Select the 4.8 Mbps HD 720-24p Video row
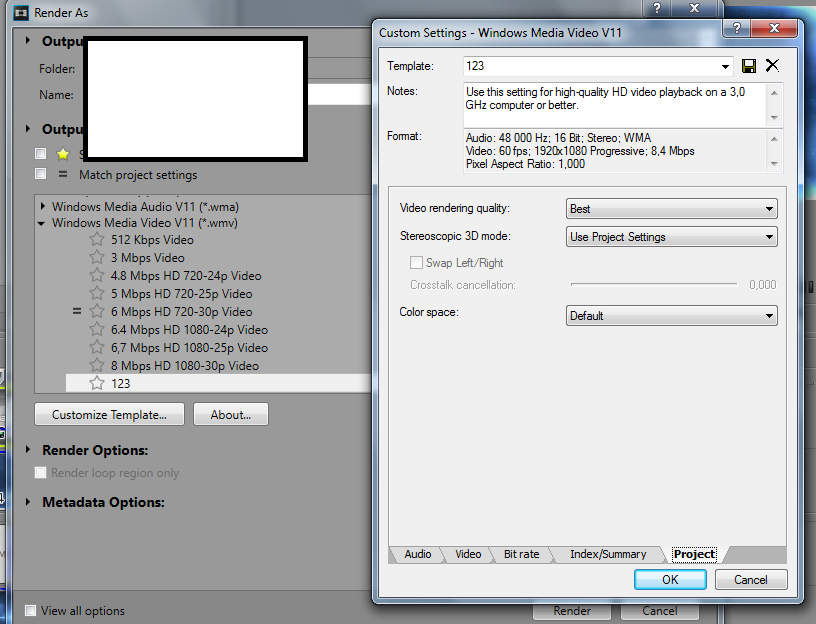 (186, 275)
